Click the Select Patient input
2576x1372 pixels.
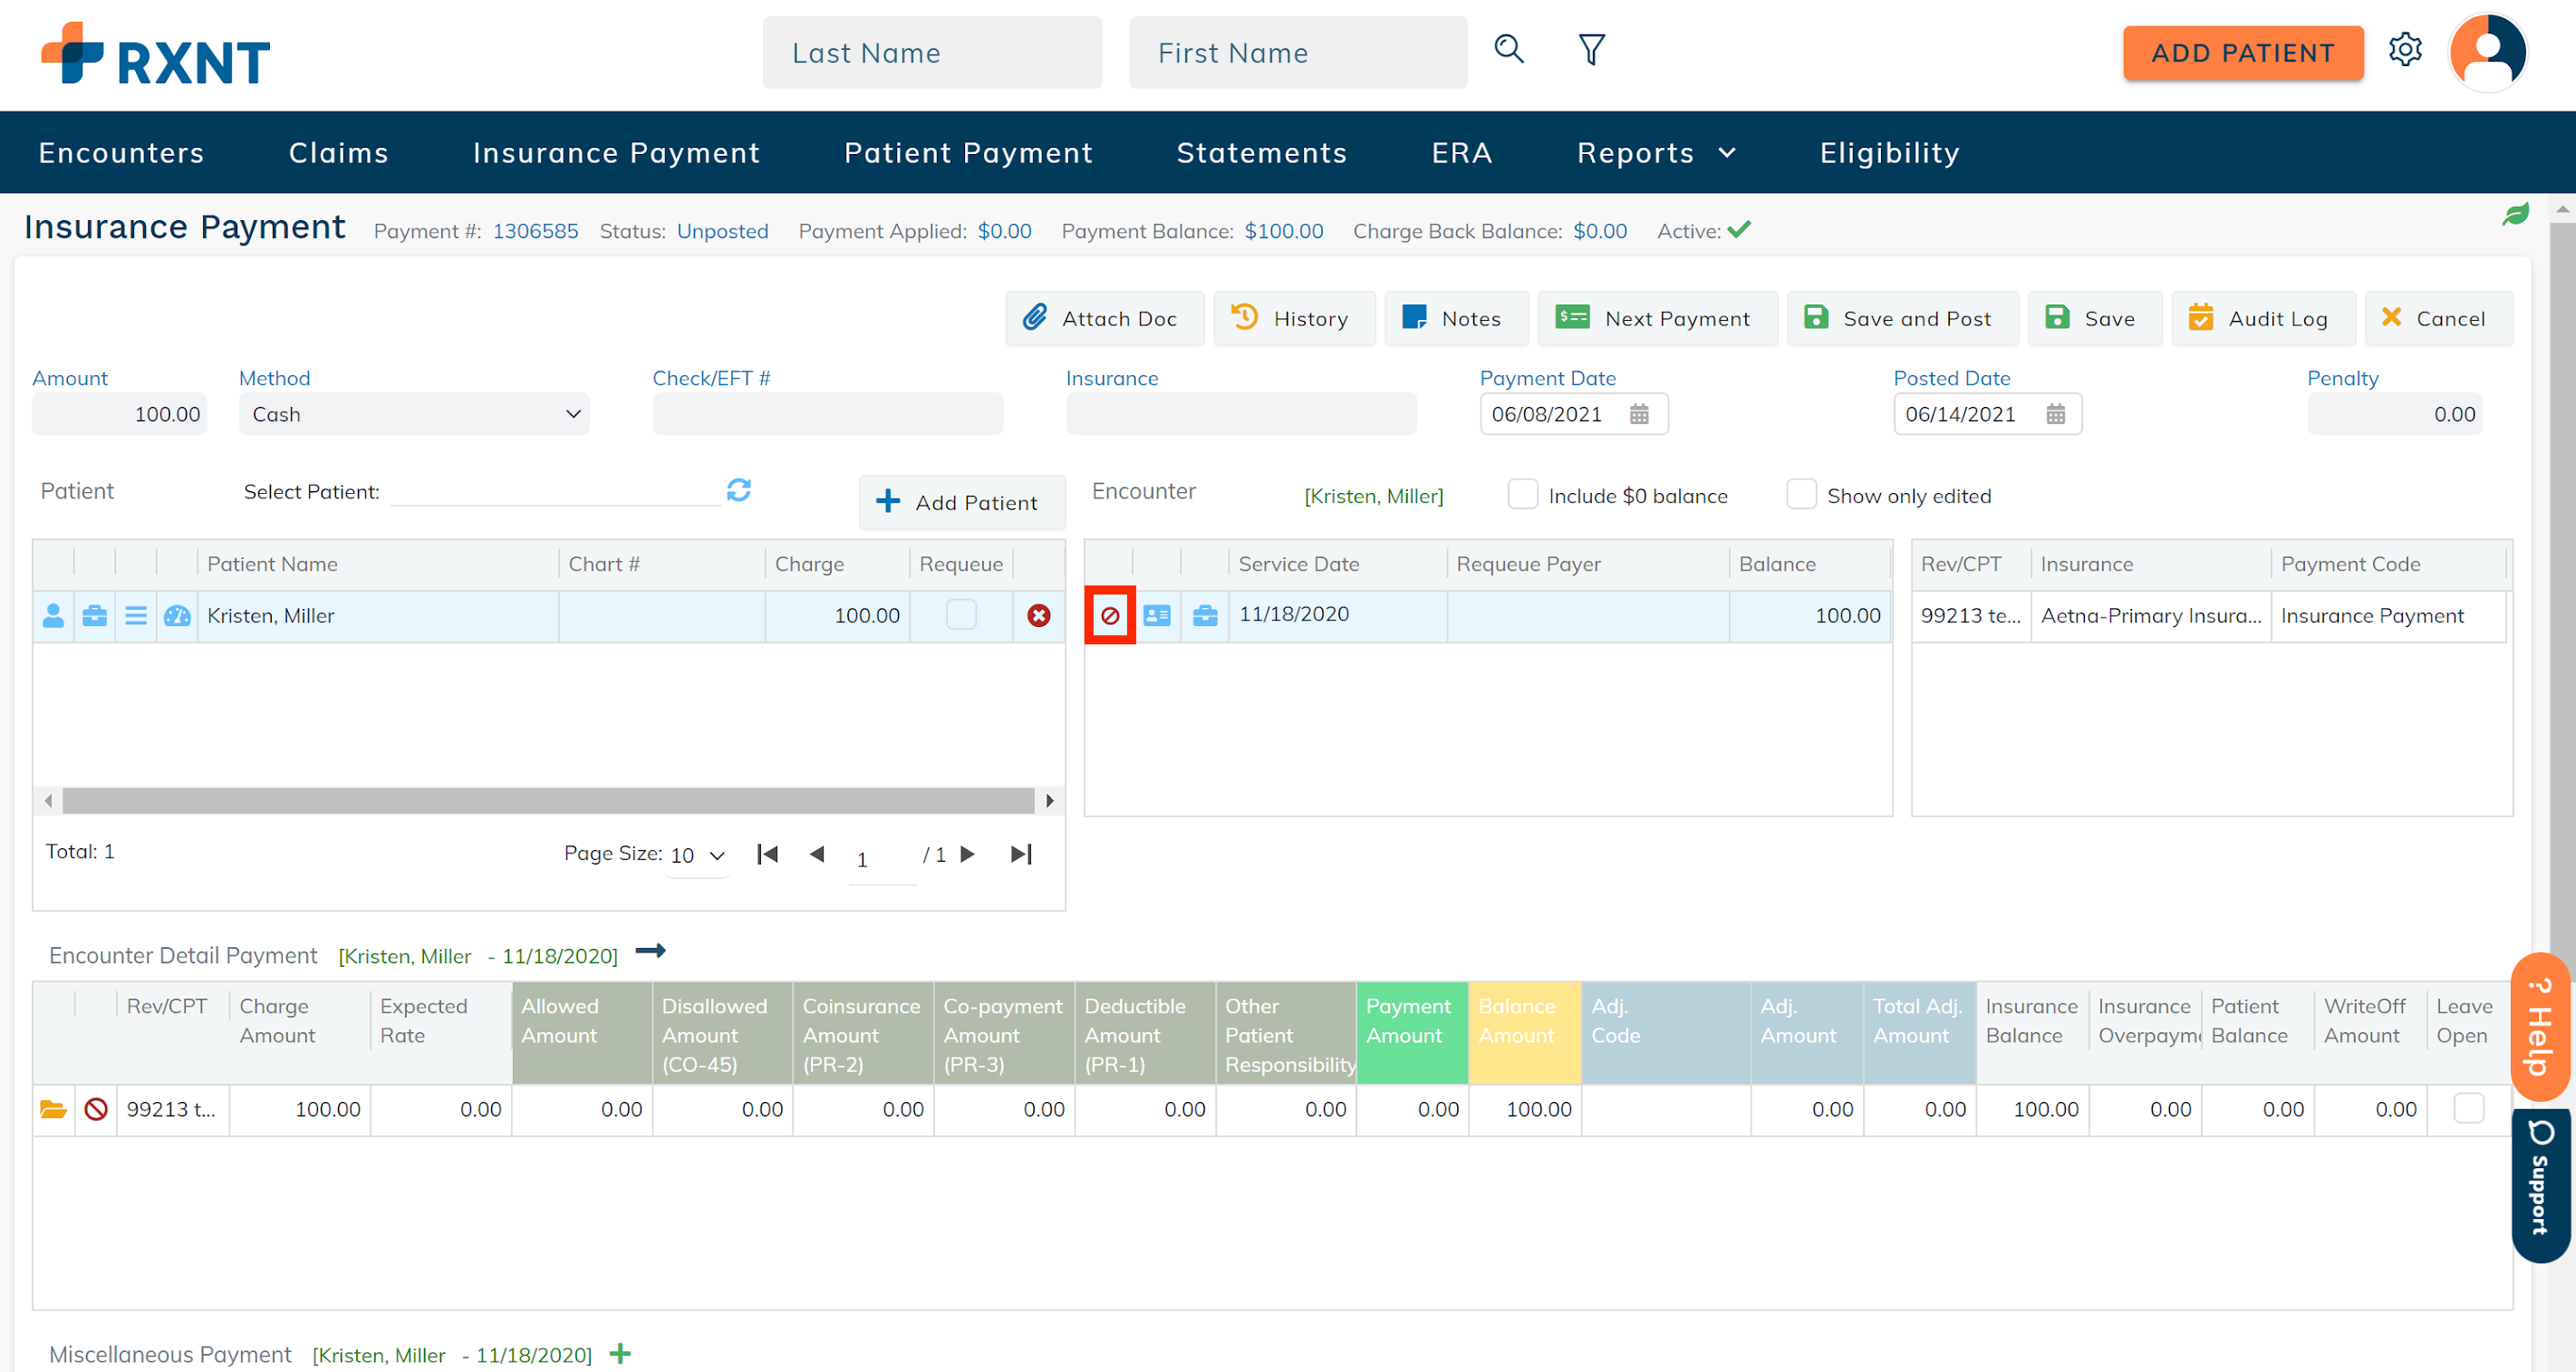[555, 491]
